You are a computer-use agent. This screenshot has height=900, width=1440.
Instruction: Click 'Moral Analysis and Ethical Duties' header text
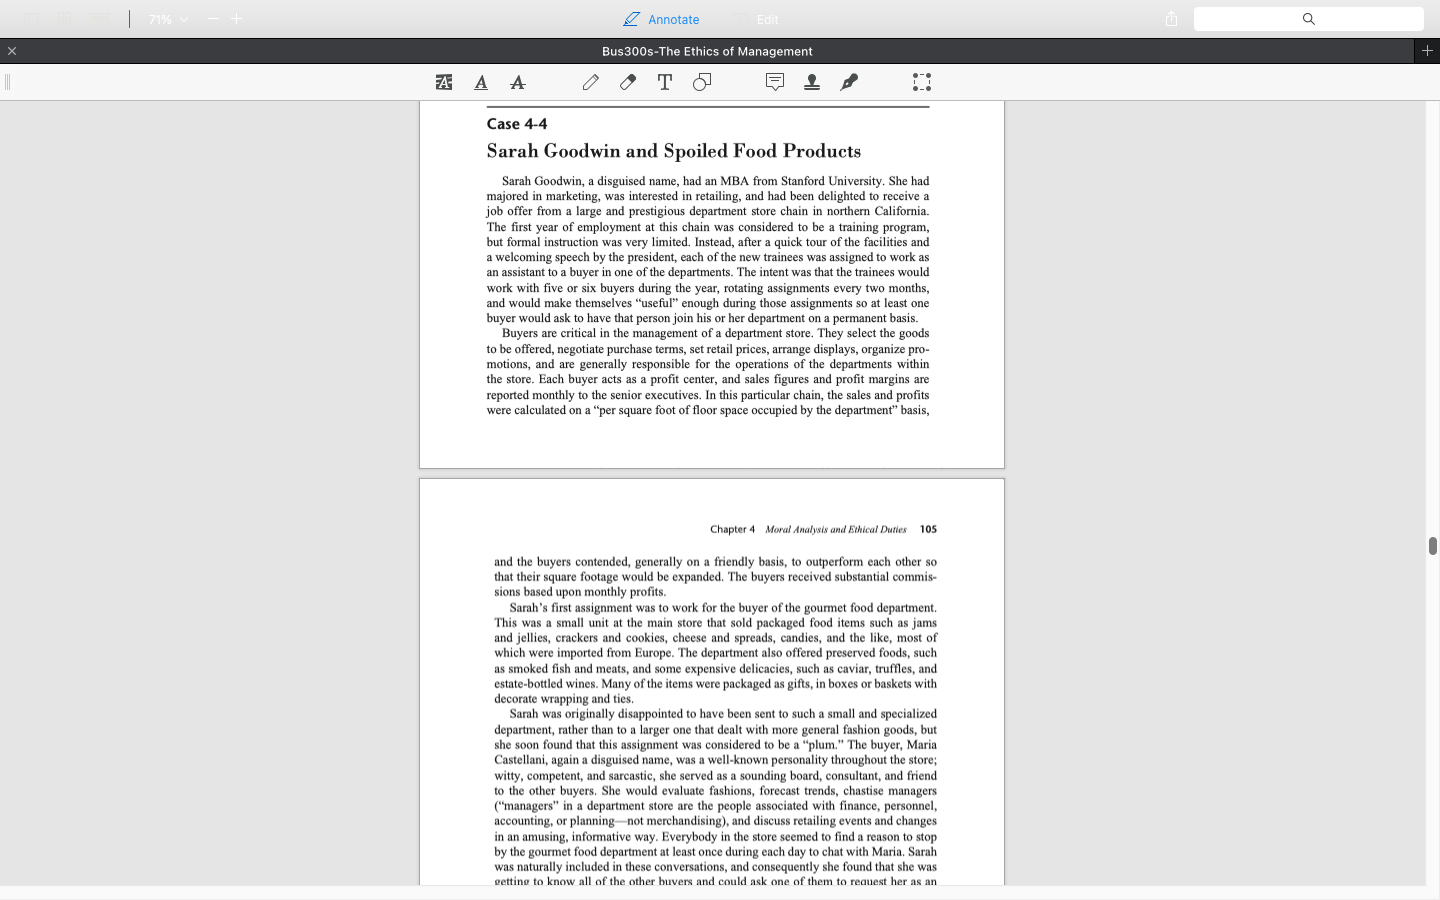(836, 530)
